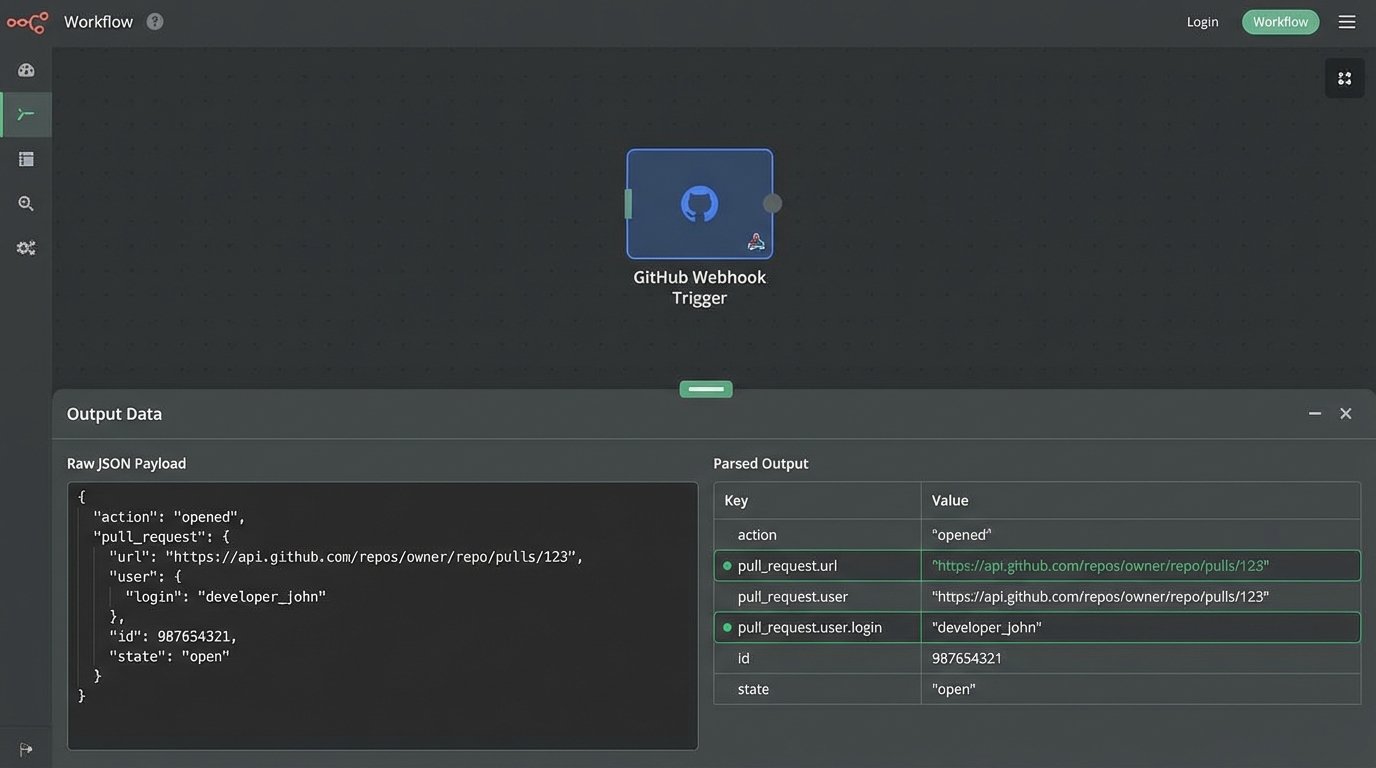Click the Login link in the header
This screenshot has width=1376, height=768.
pos(1202,21)
